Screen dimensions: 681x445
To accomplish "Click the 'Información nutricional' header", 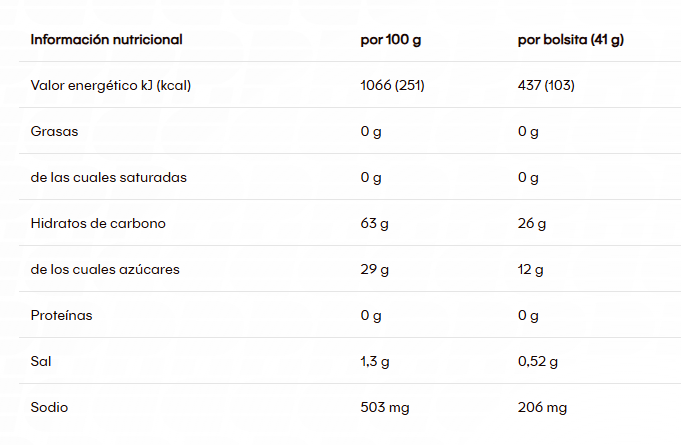I will pyautogui.click(x=106, y=39).
